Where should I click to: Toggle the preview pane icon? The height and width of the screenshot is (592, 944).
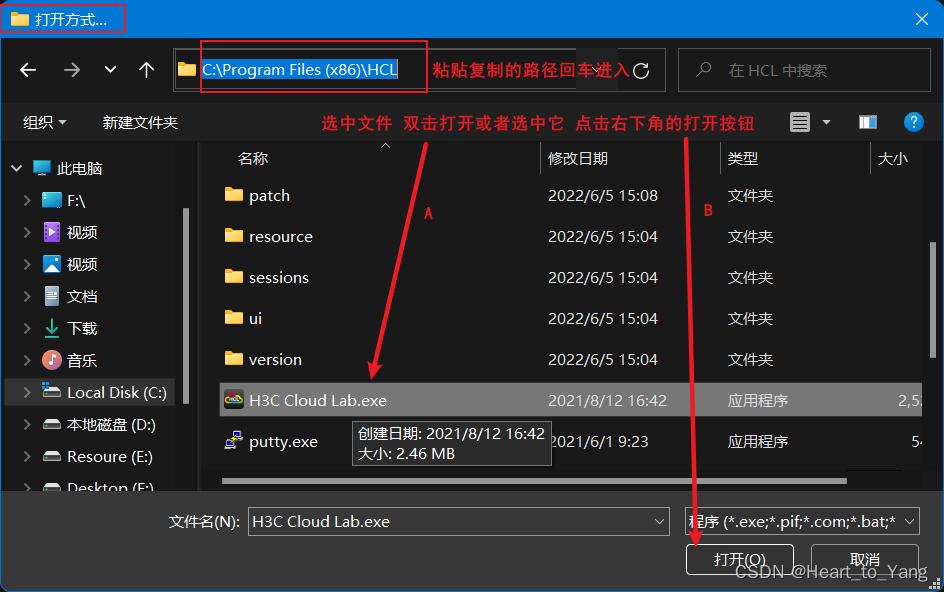[868, 122]
